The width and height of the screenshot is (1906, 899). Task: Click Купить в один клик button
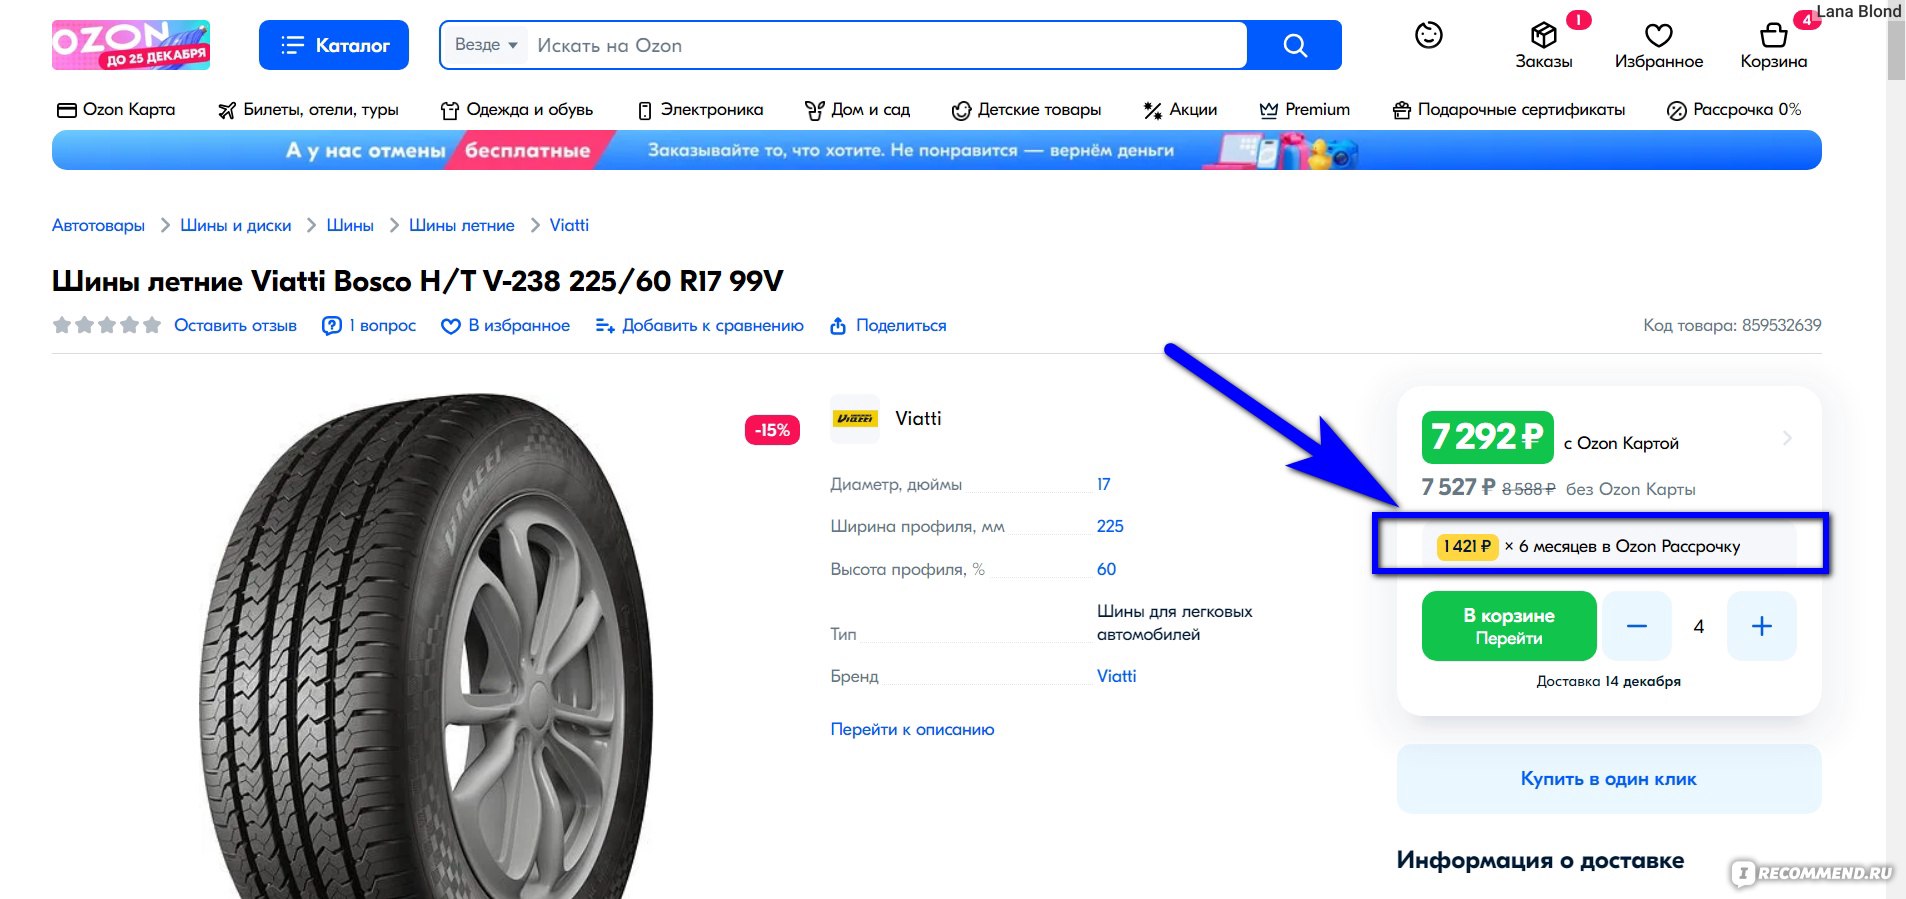click(x=1609, y=779)
